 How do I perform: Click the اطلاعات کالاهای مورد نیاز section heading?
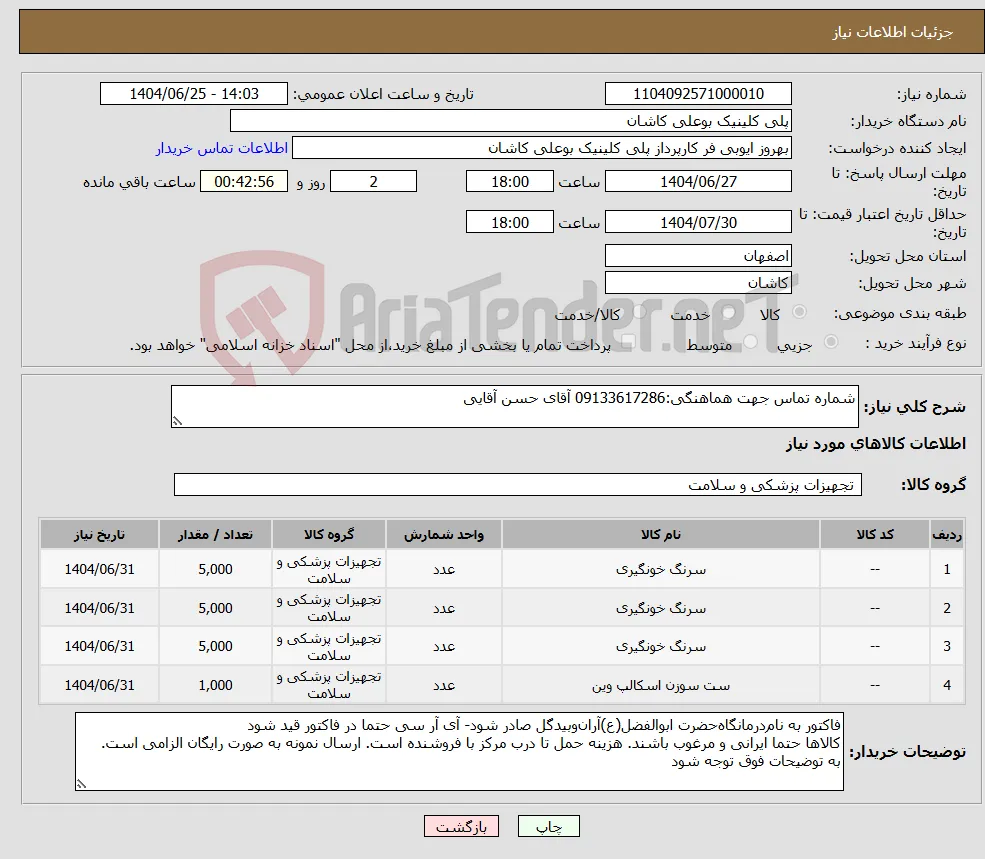[875, 444]
